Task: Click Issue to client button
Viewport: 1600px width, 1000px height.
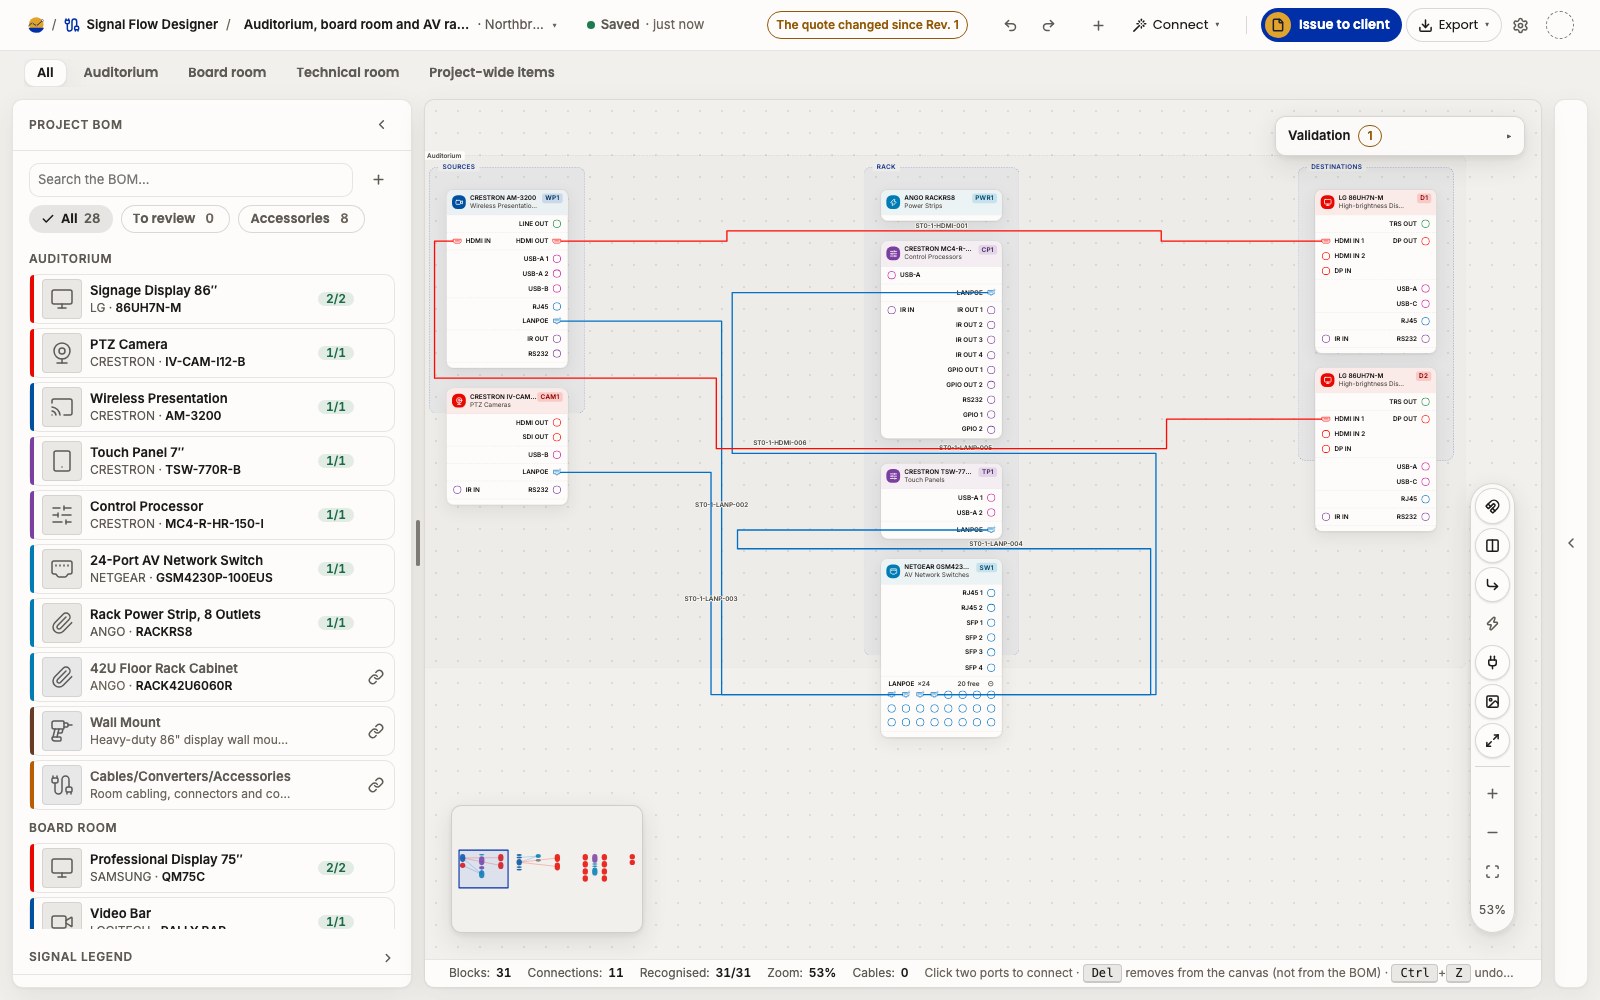Action: (1331, 25)
